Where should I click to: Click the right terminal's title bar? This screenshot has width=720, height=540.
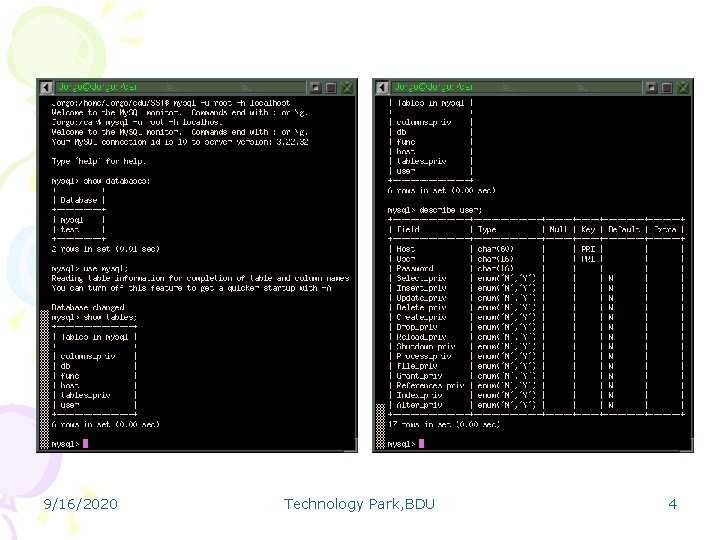point(517,87)
